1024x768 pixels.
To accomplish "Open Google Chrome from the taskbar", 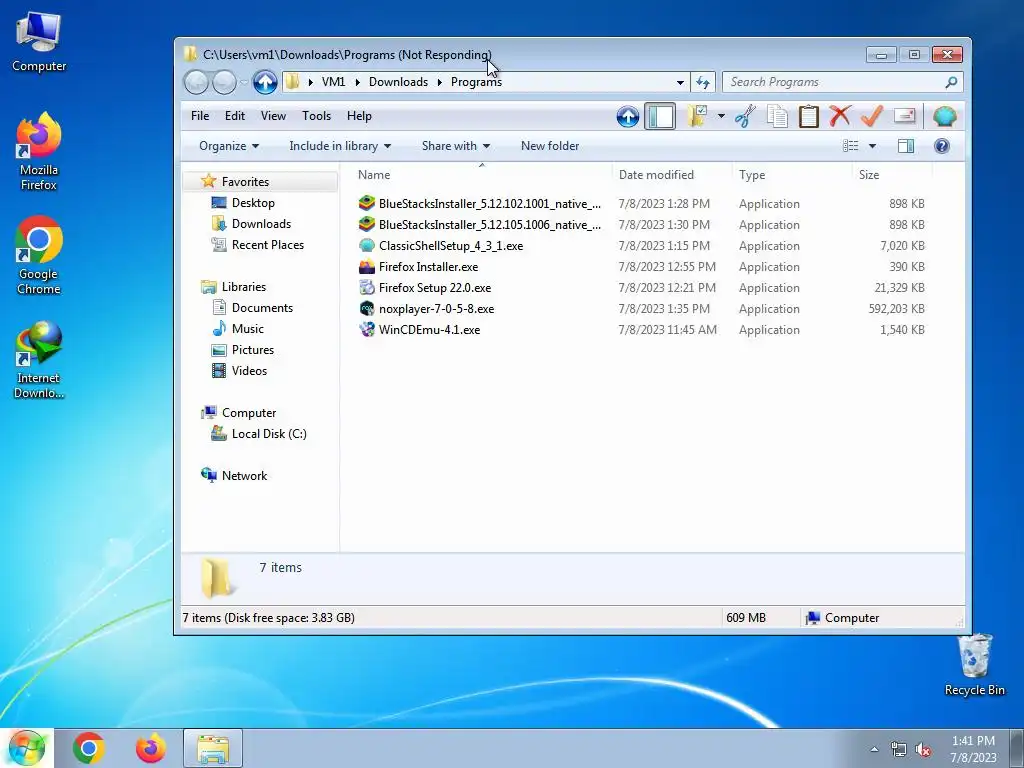I will click(89, 748).
